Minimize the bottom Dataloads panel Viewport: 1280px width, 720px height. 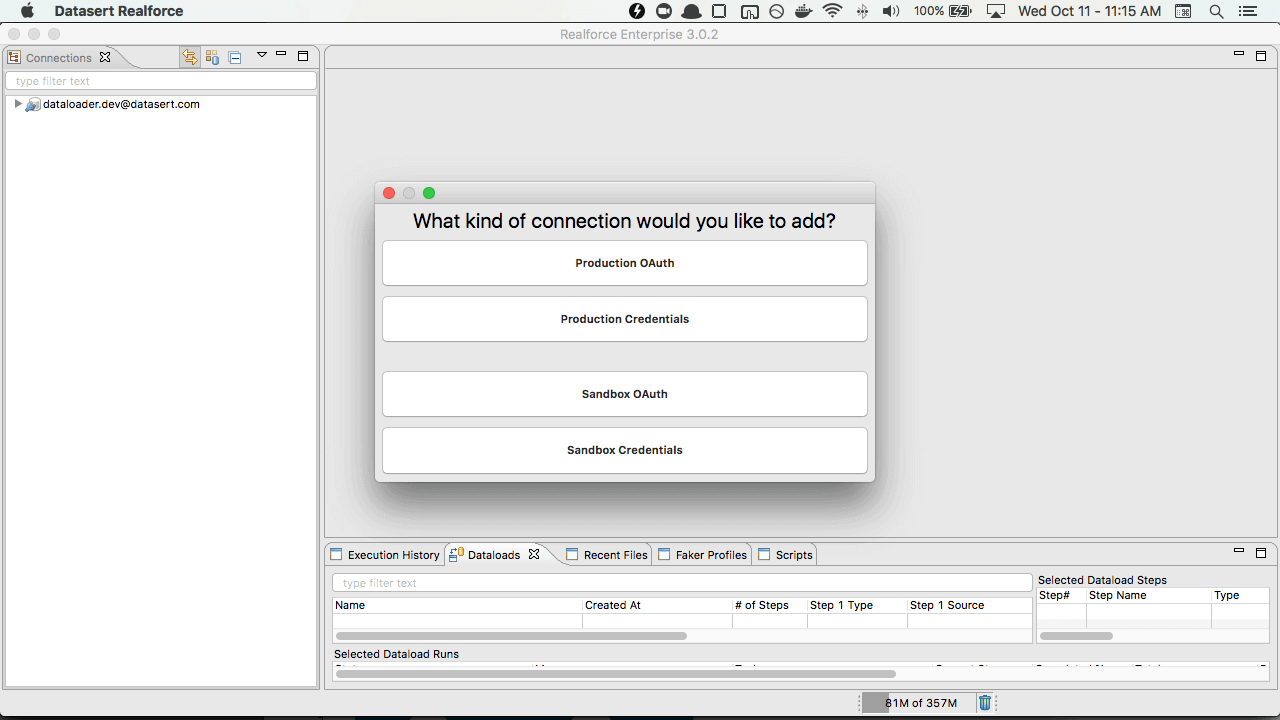[x=1239, y=550]
